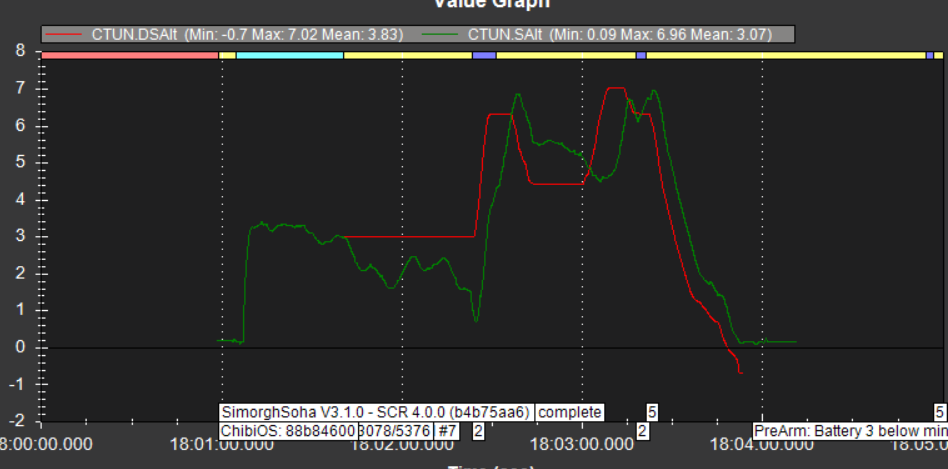The height and width of the screenshot is (469, 948).
Task: Click the cyan flight mode bar segment
Action: point(290,55)
